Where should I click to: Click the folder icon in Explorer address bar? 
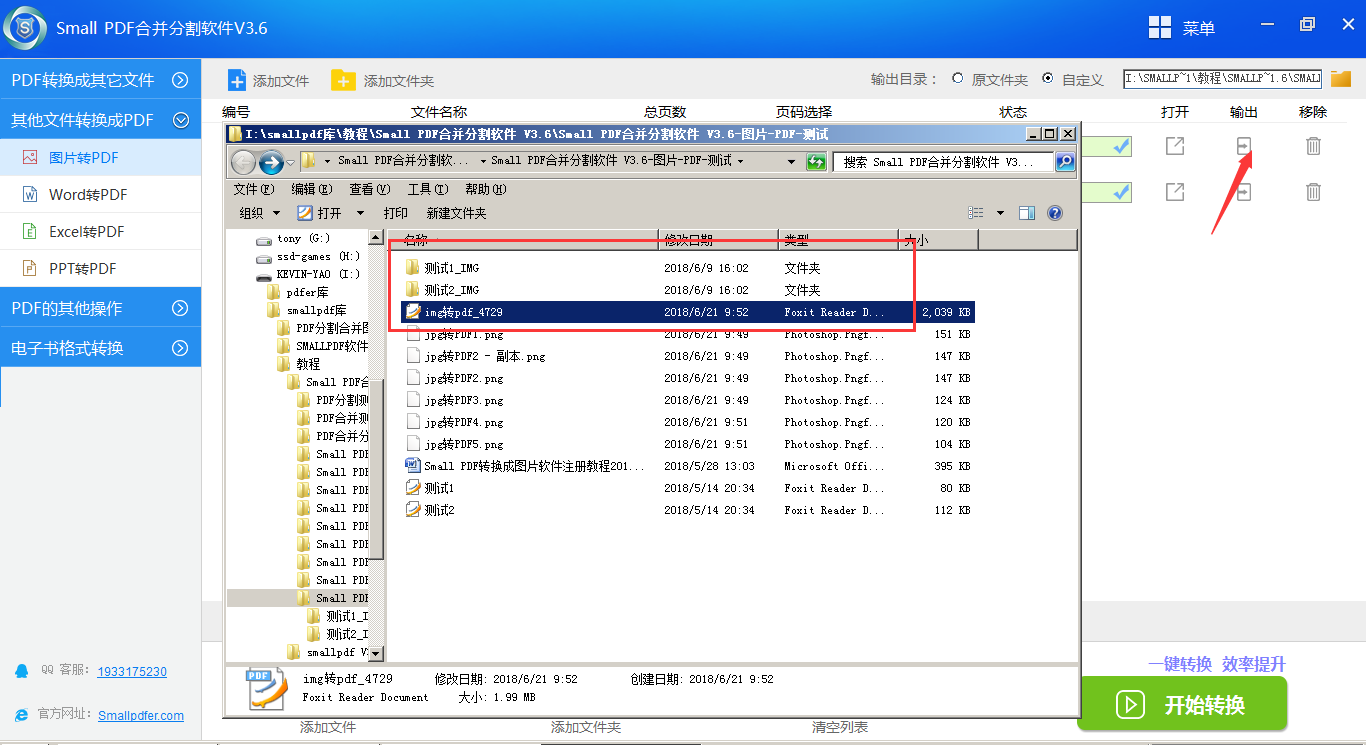[309, 161]
